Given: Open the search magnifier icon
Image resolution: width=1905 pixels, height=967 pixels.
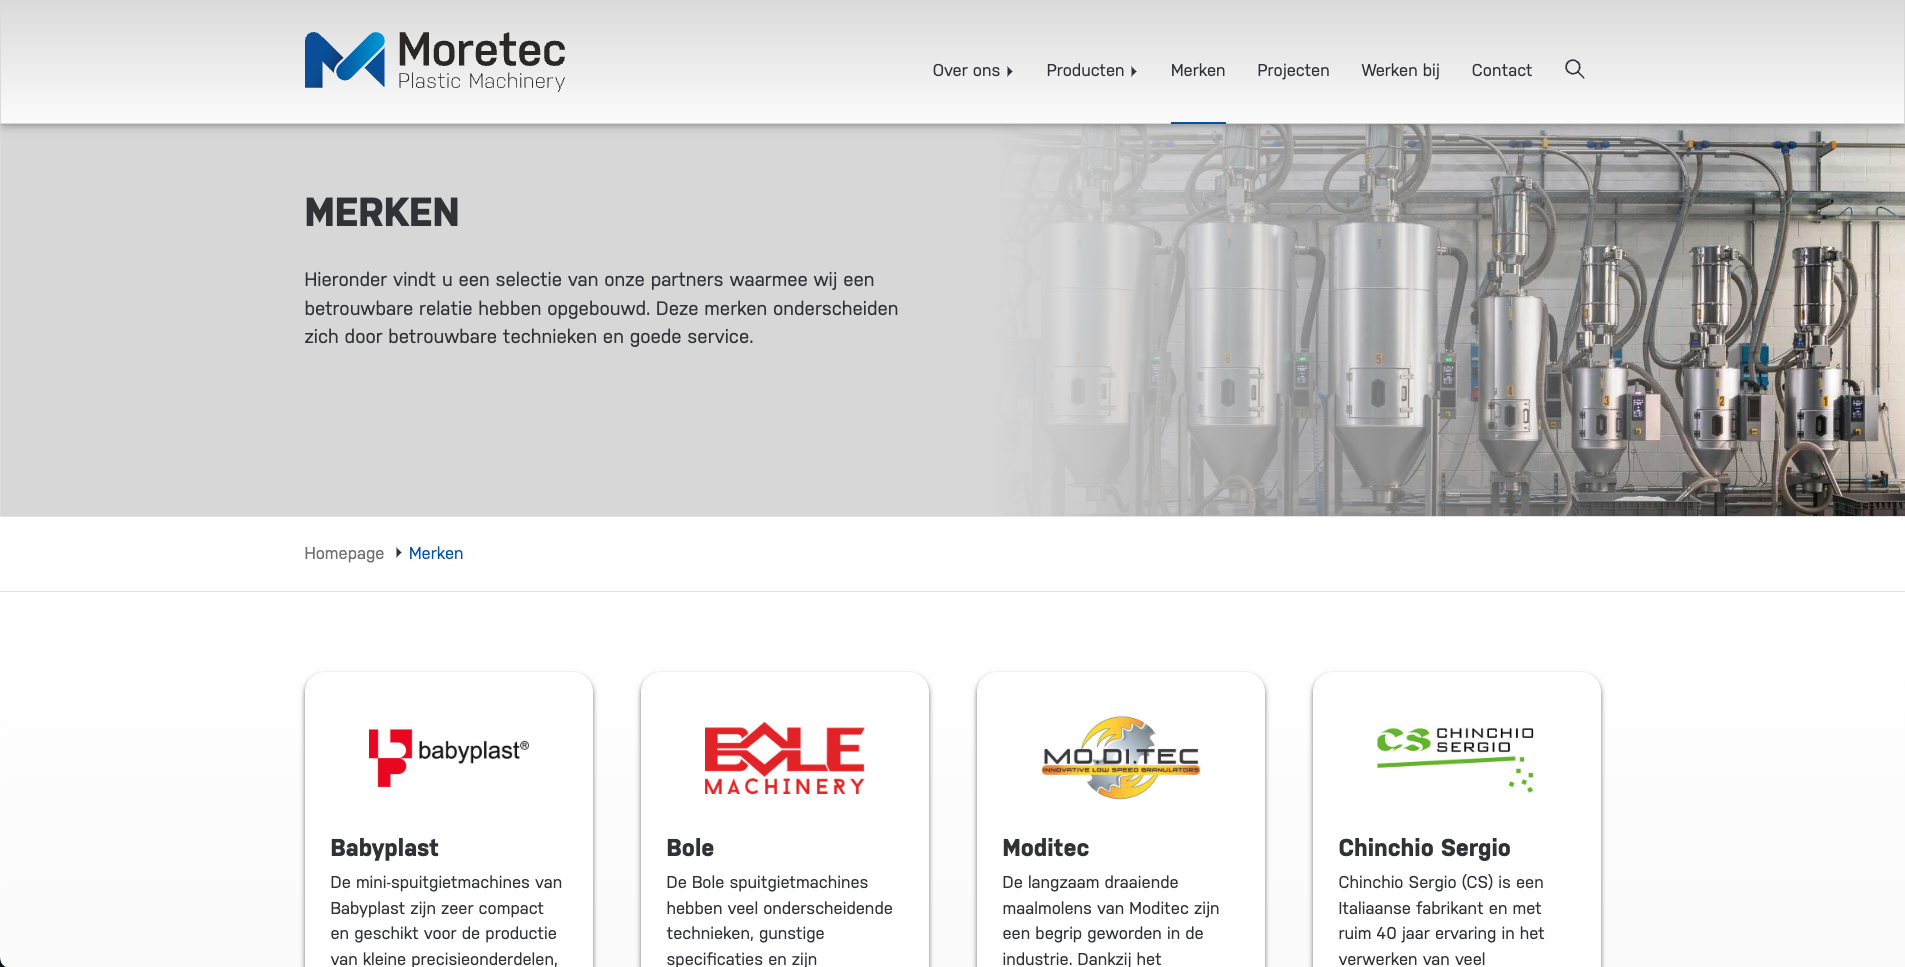Looking at the screenshot, I should coord(1574,69).
